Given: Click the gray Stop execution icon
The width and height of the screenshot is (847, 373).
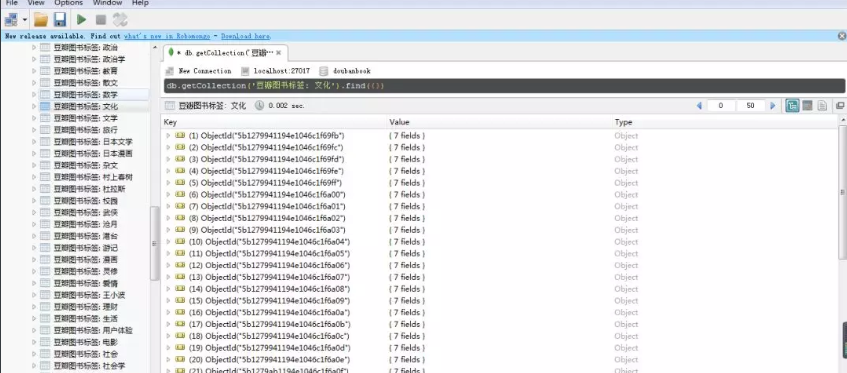Looking at the screenshot, I should pyautogui.click(x=100, y=20).
